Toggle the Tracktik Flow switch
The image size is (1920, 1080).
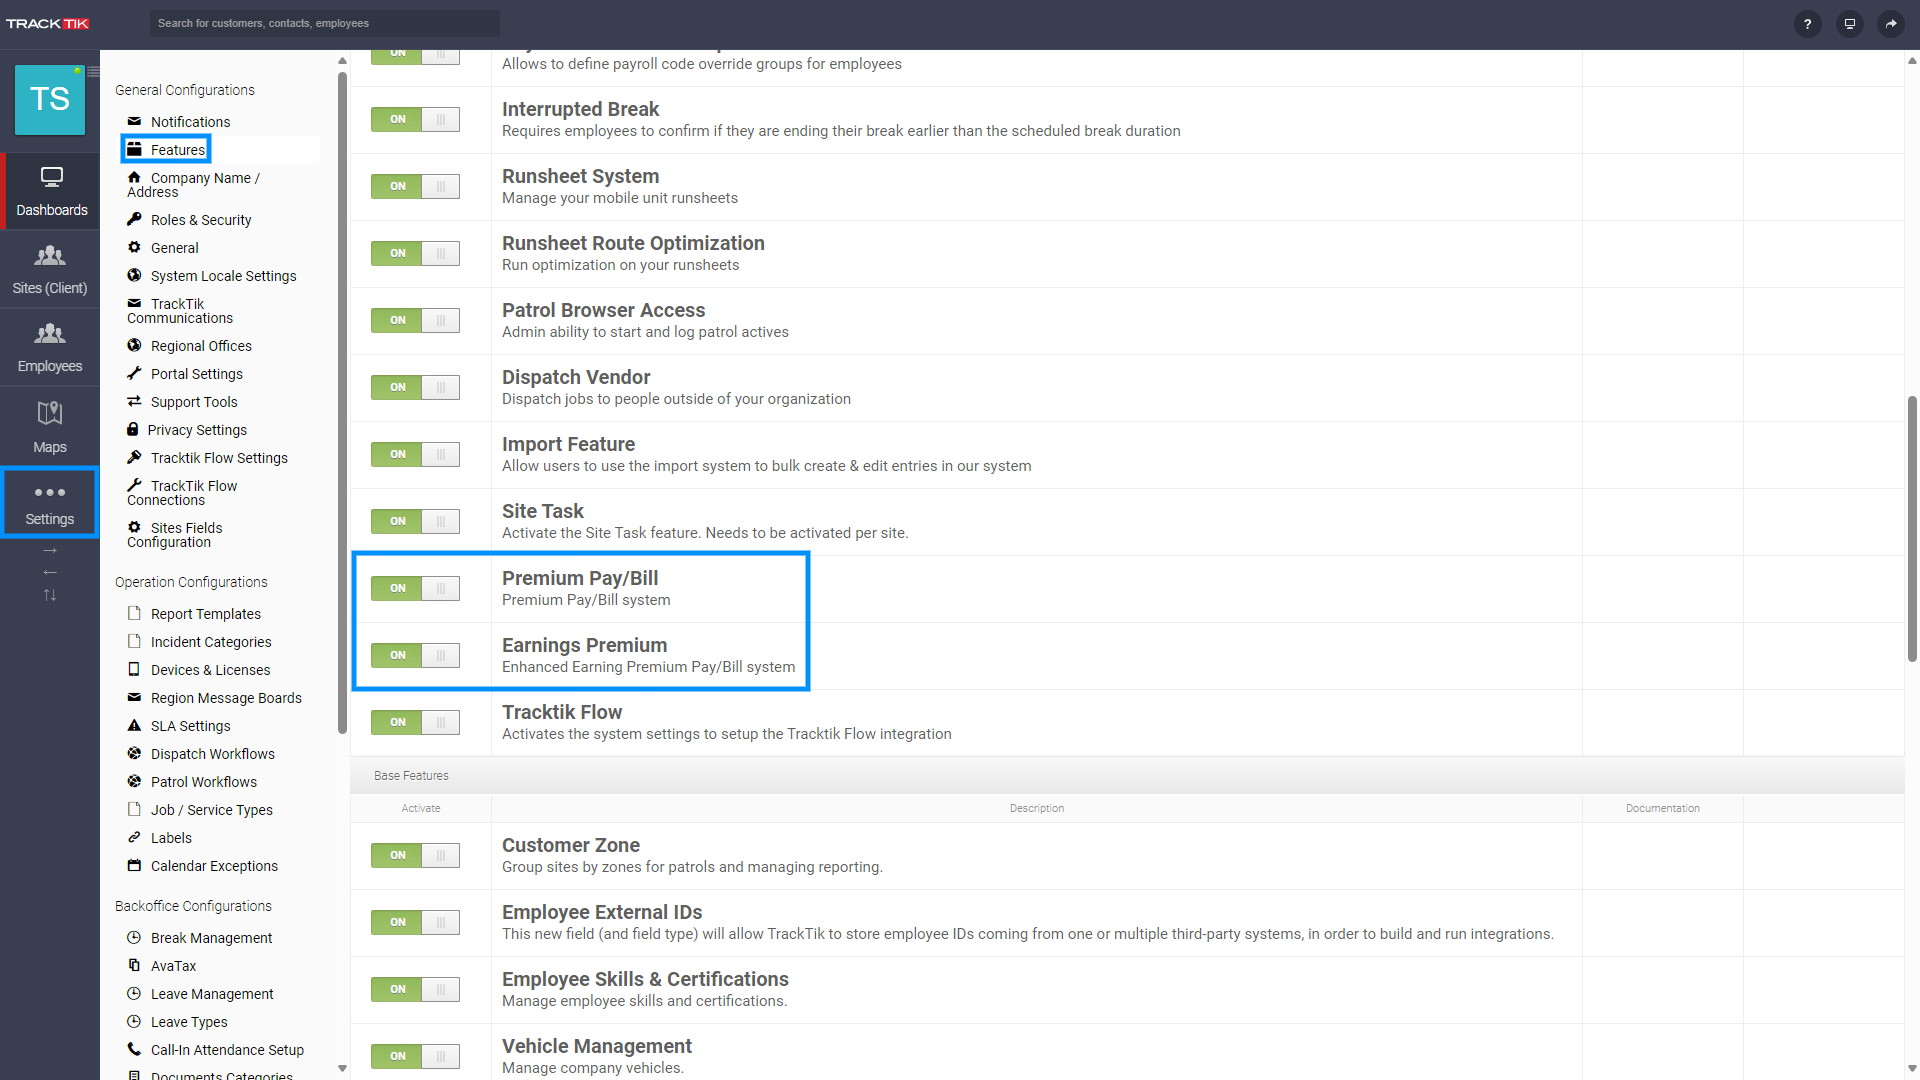click(x=415, y=722)
